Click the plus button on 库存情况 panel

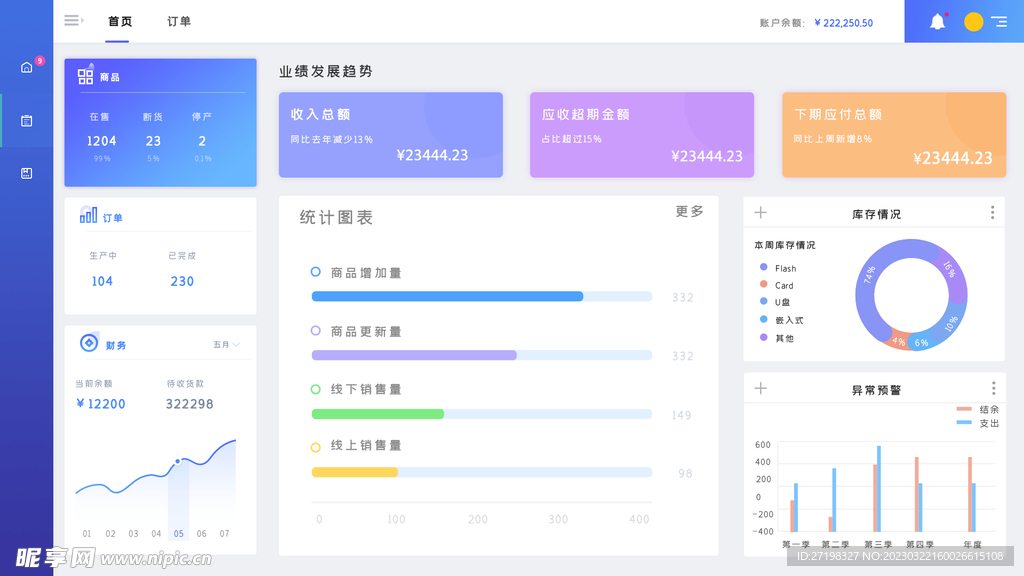[761, 212]
